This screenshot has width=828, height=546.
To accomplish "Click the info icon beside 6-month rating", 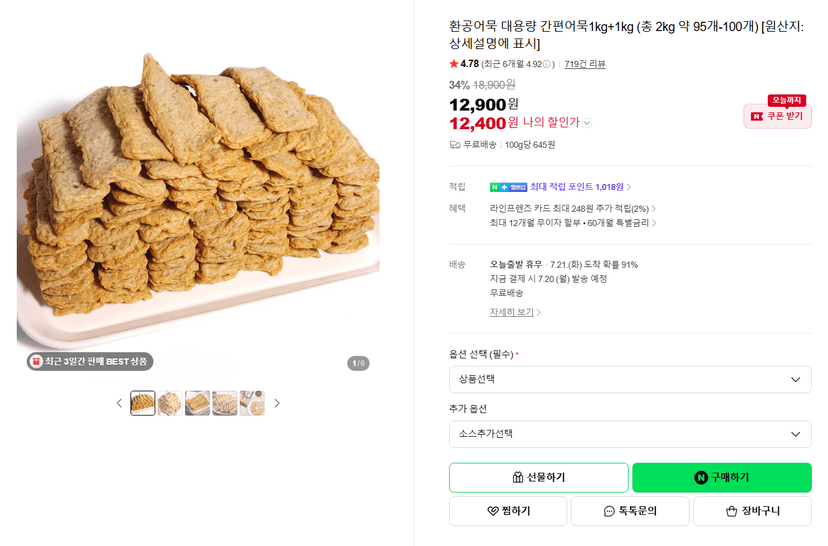I will [547, 64].
